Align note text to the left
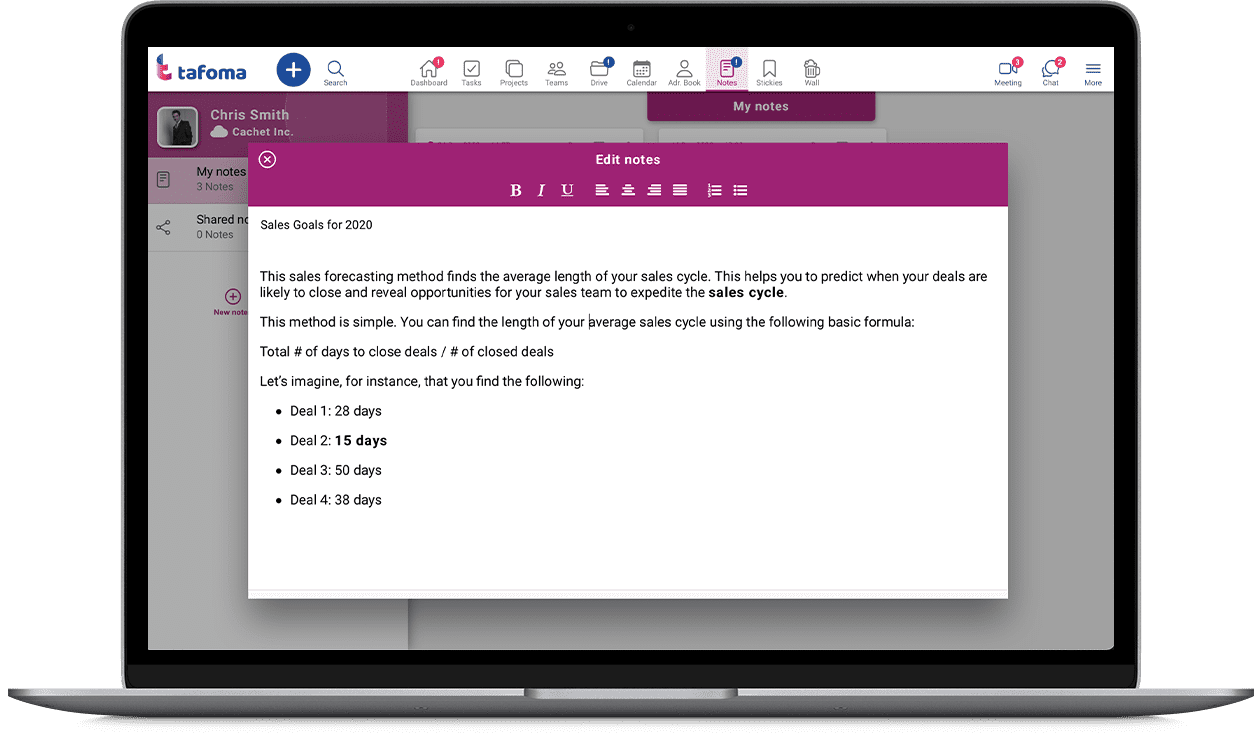Viewport: 1259px width, 733px height. (x=602, y=190)
